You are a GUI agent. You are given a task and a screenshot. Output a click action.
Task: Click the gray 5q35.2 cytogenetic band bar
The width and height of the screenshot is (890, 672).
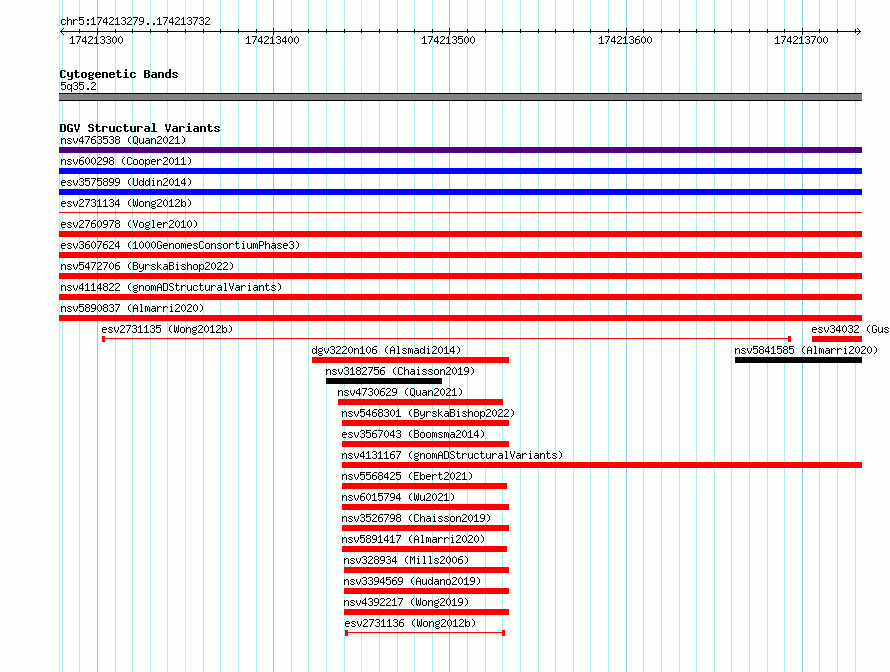[x=460, y=97]
